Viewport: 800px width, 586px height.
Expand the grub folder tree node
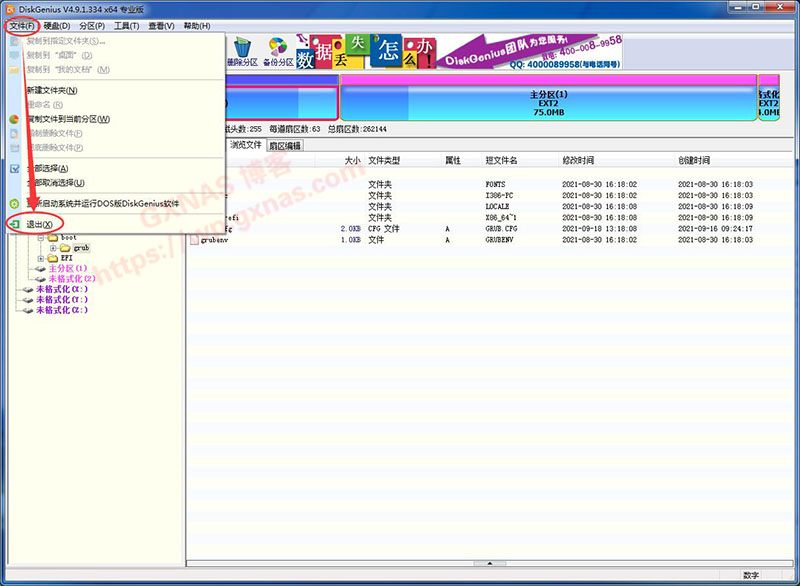pyautogui.click(x=54, y=247)
